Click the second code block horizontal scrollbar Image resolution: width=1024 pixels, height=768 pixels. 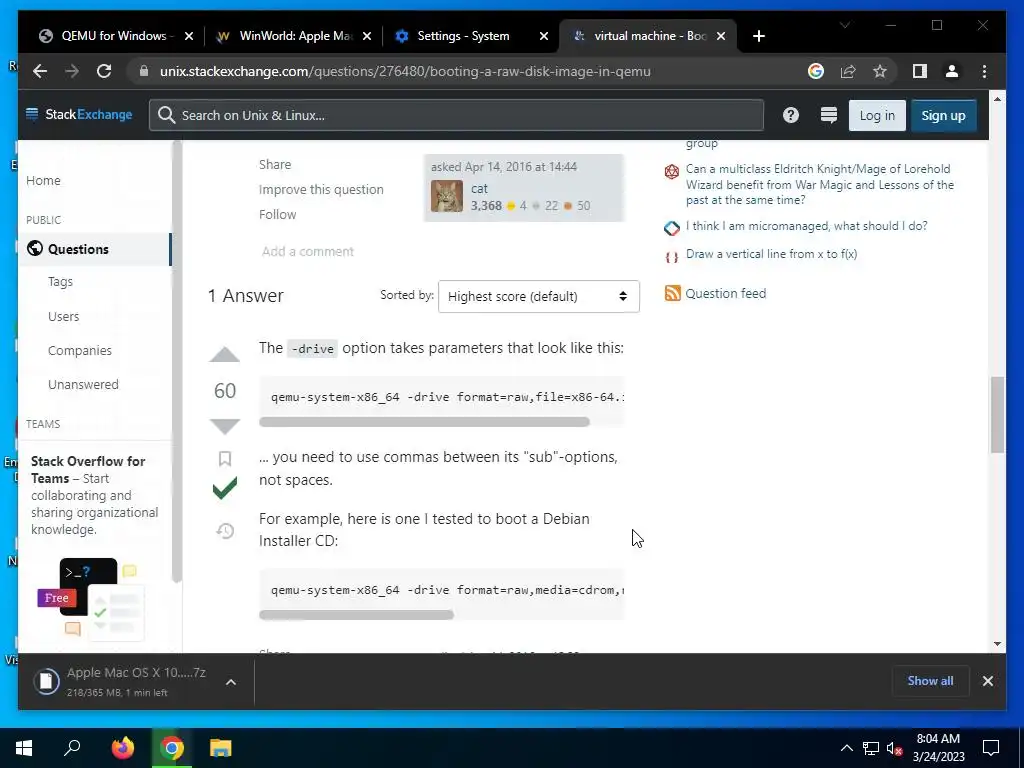coord(356,615)
